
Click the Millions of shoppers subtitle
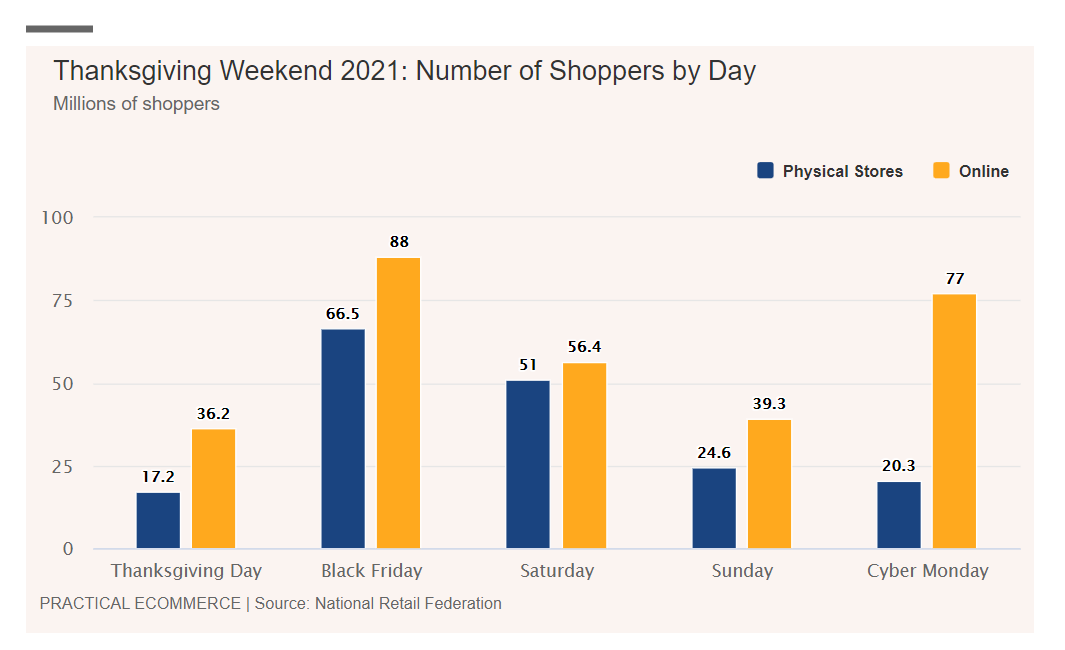tap(136, 104)
